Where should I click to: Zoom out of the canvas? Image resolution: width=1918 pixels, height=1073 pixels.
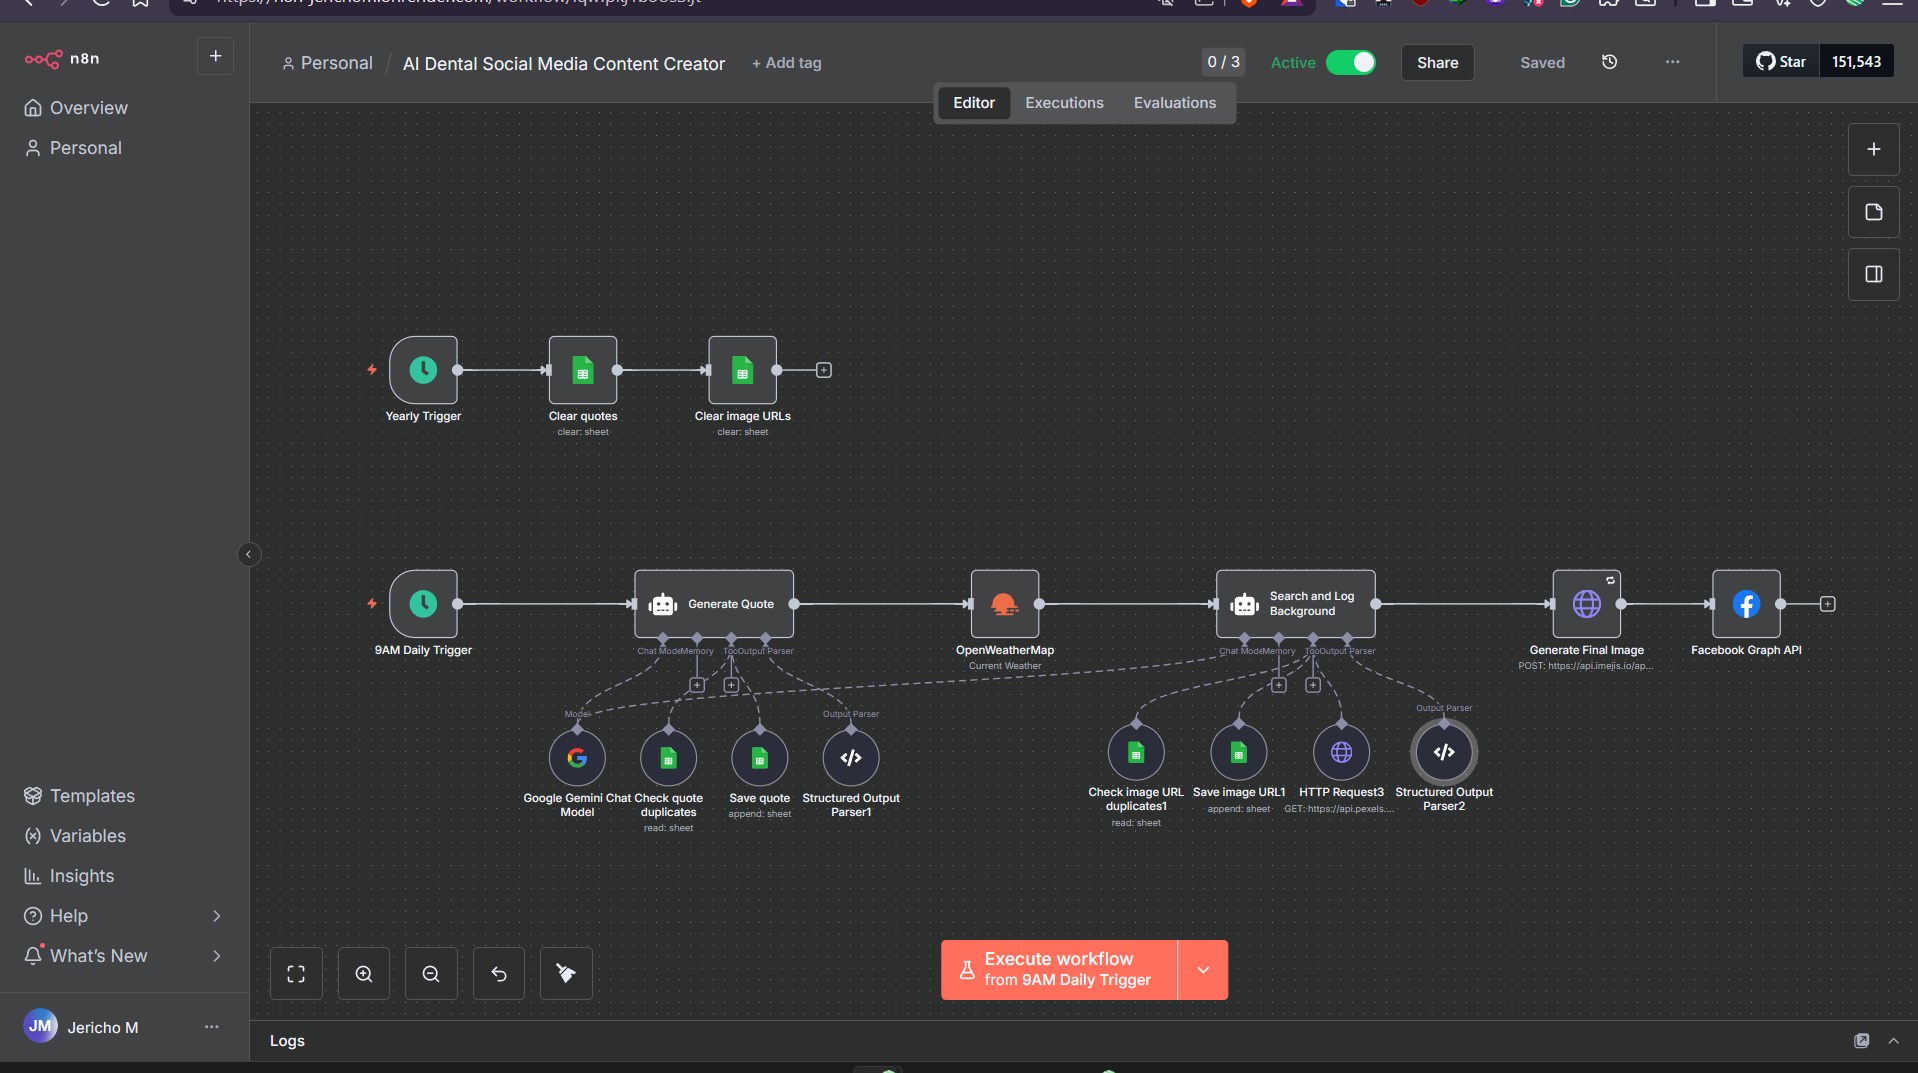tap(431, 974)
